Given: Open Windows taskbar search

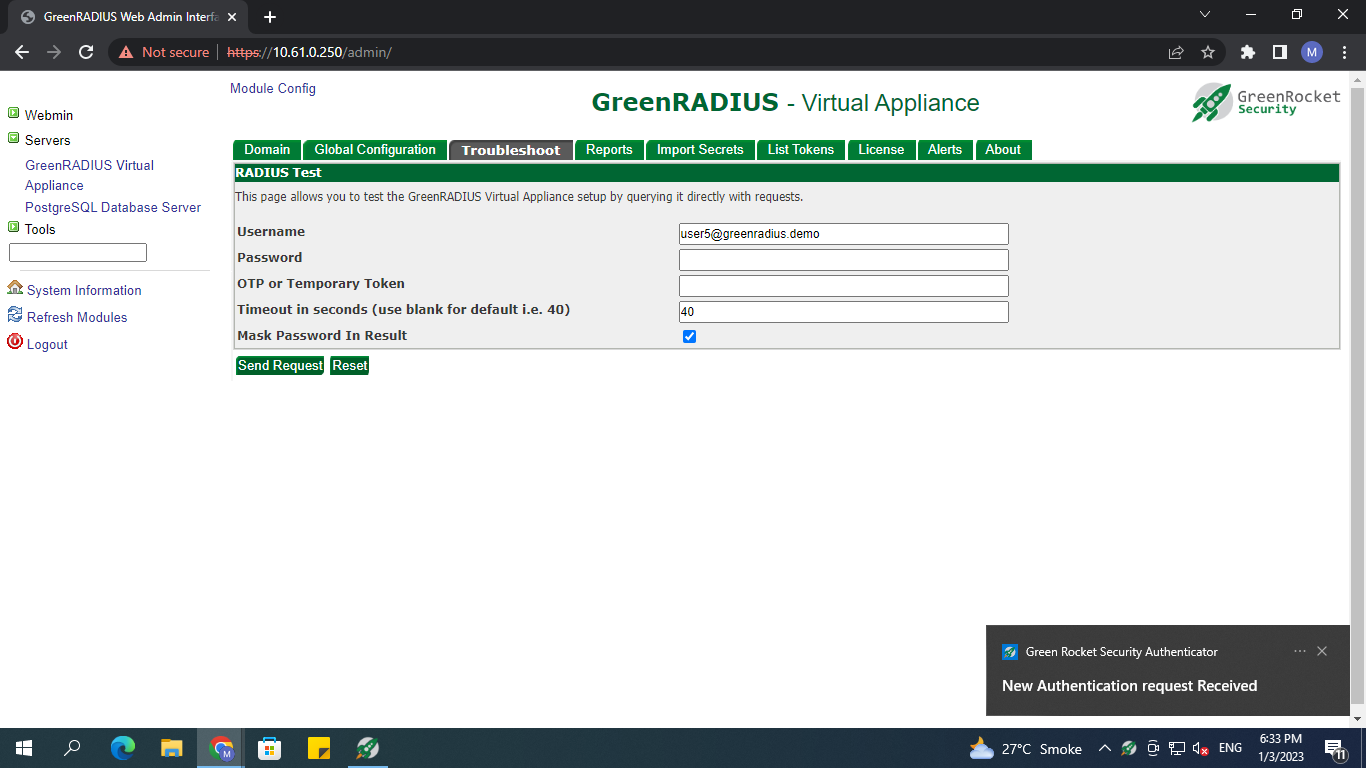Looking at the screenshot, I should [x=72, y=748].
